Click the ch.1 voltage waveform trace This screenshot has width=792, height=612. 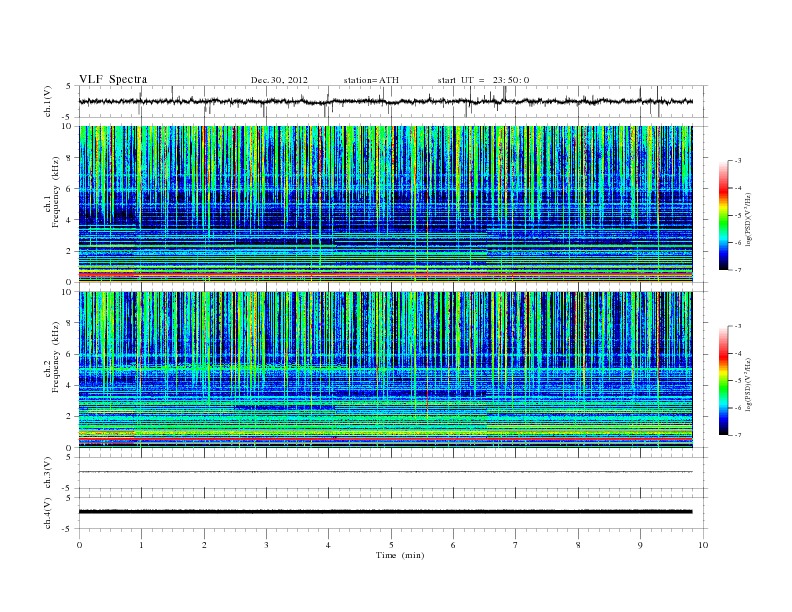[385, 101]
